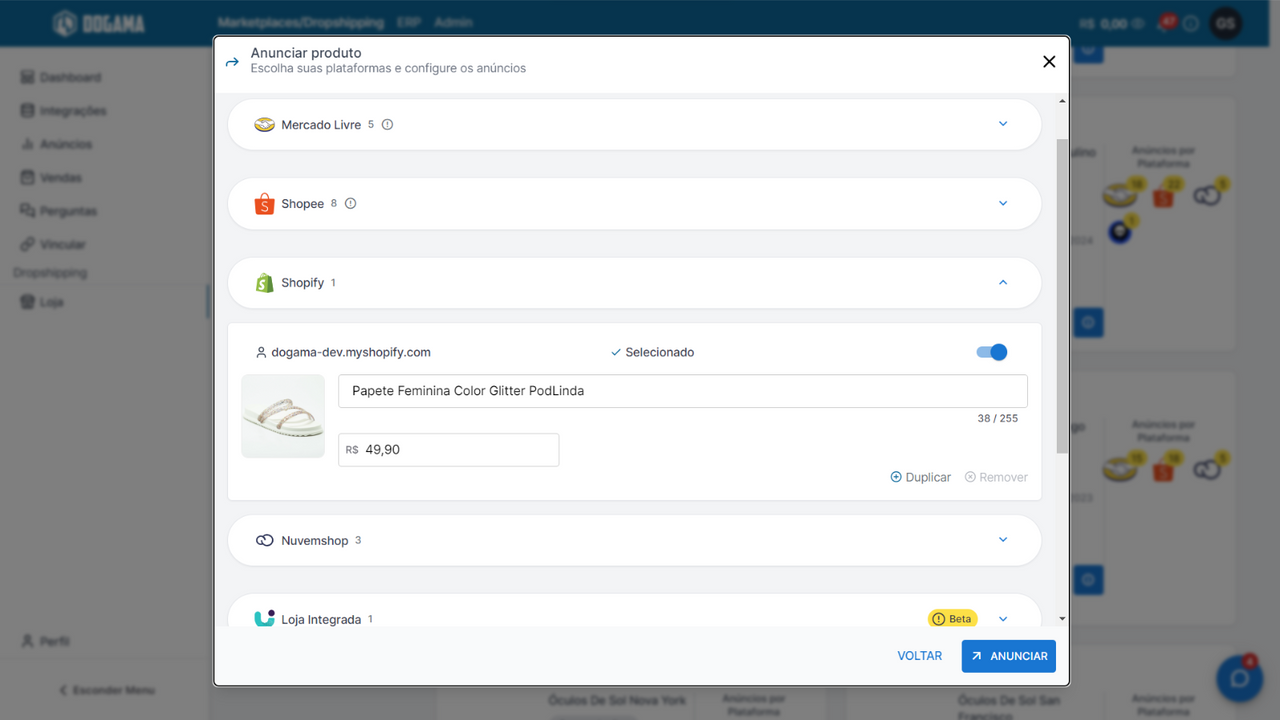Show Mercado Livre info tooltip icon
This screenshot has width=1280, height=720.
tap(387, 125)
